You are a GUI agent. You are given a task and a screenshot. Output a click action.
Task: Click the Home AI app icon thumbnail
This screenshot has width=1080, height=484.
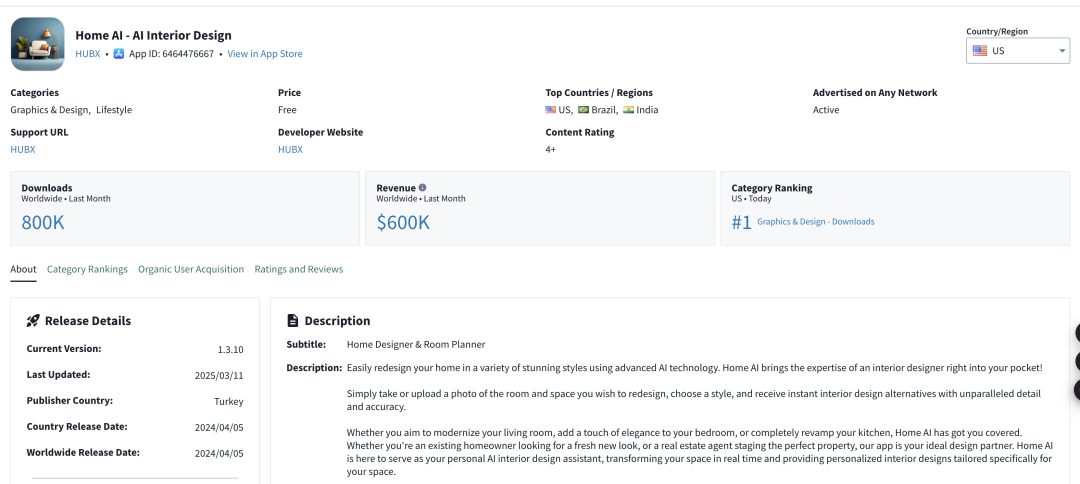click(38, 44)
